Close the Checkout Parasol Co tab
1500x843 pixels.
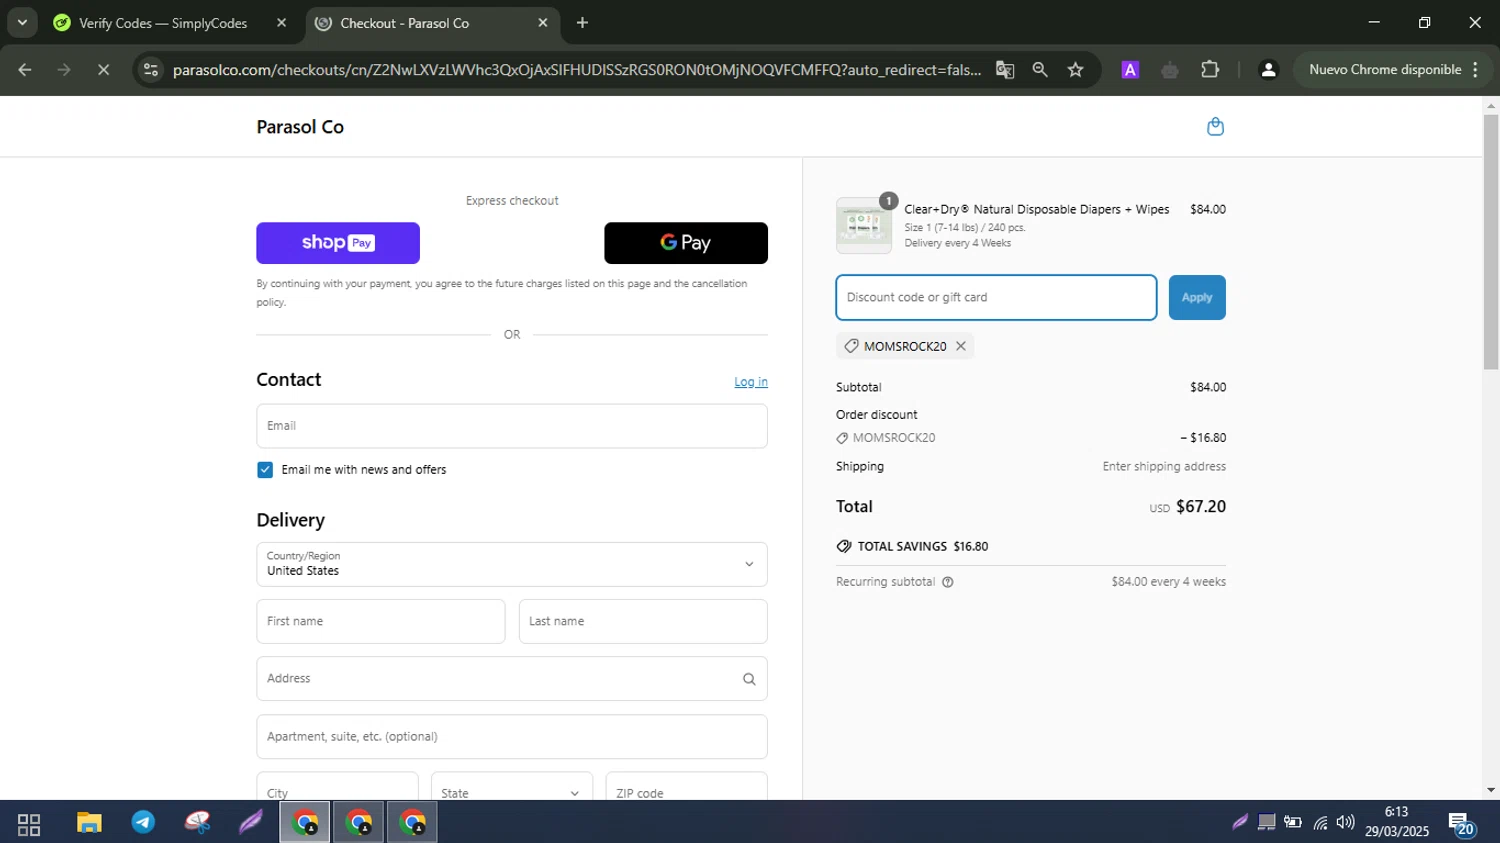(543, 22)
